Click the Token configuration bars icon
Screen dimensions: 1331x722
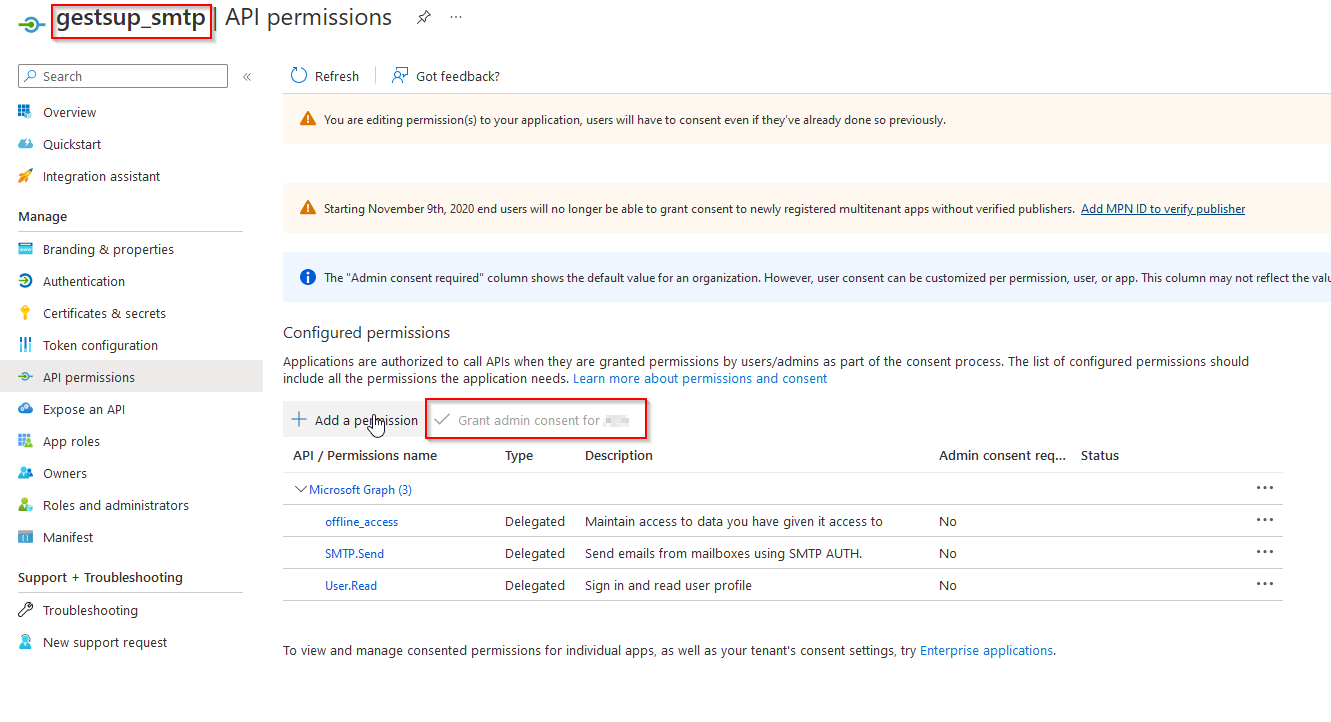point(26,345)
